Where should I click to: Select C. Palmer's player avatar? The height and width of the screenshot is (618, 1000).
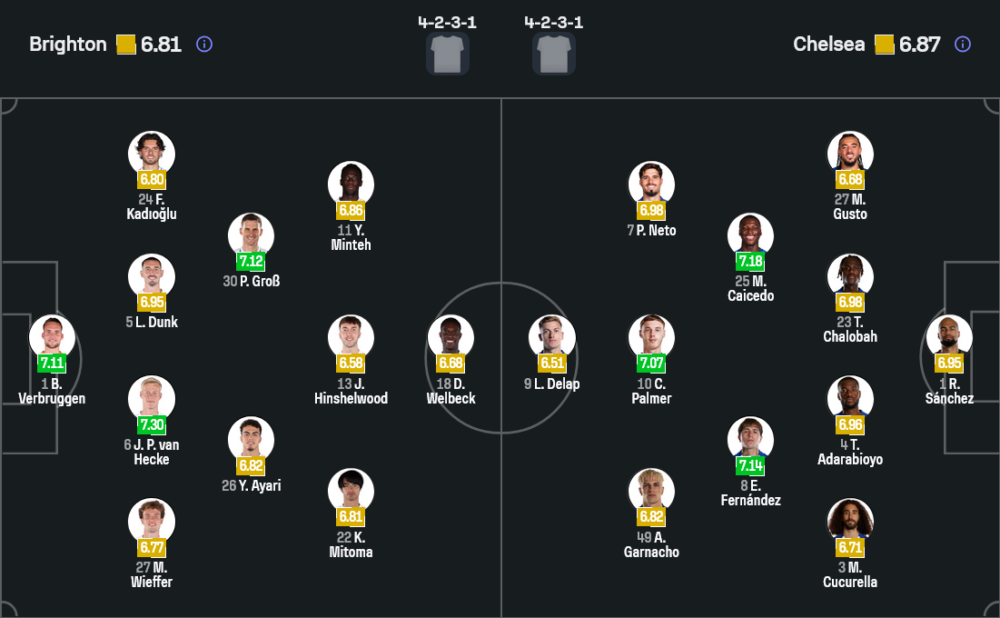coord(651,337)
